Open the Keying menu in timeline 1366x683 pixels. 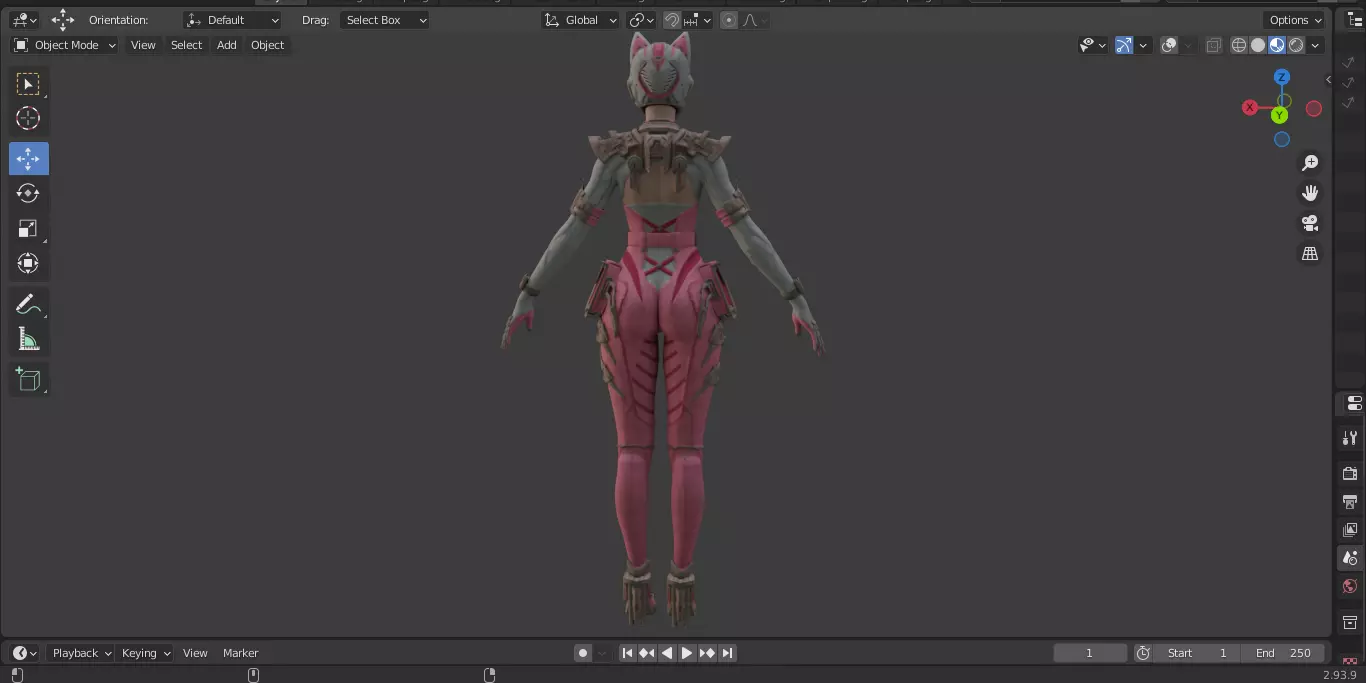(x=145, y=653)
